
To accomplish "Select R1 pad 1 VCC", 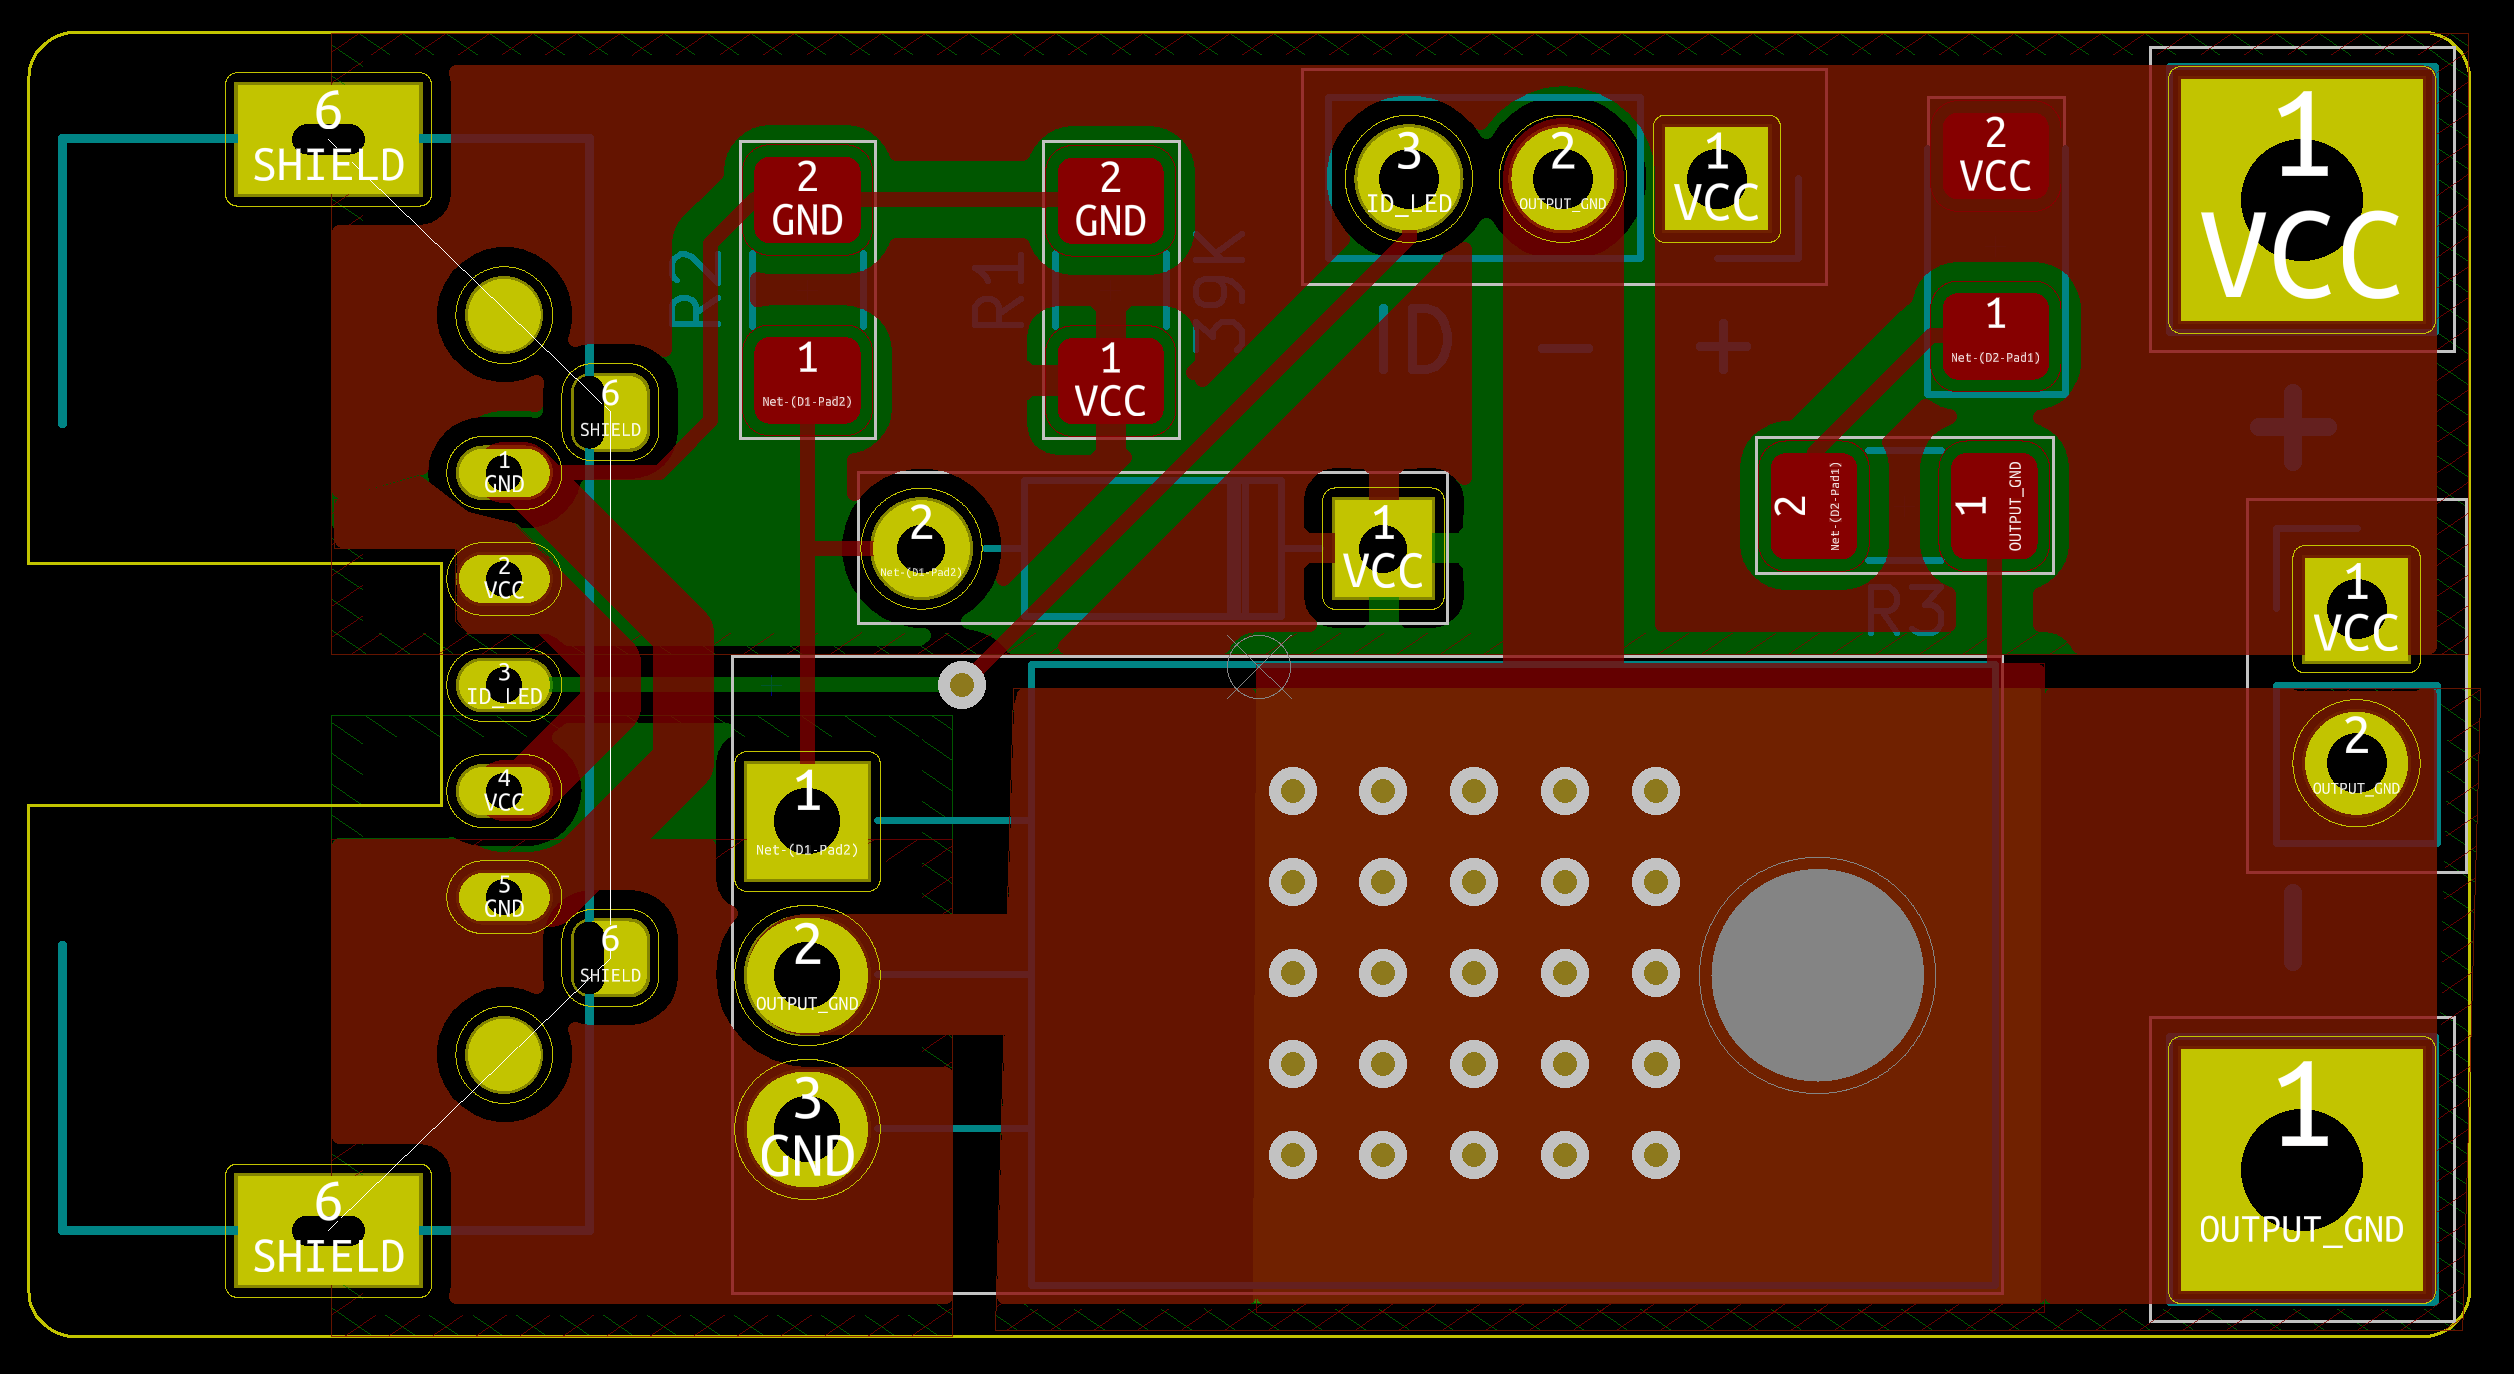I will click(1110, 381).
